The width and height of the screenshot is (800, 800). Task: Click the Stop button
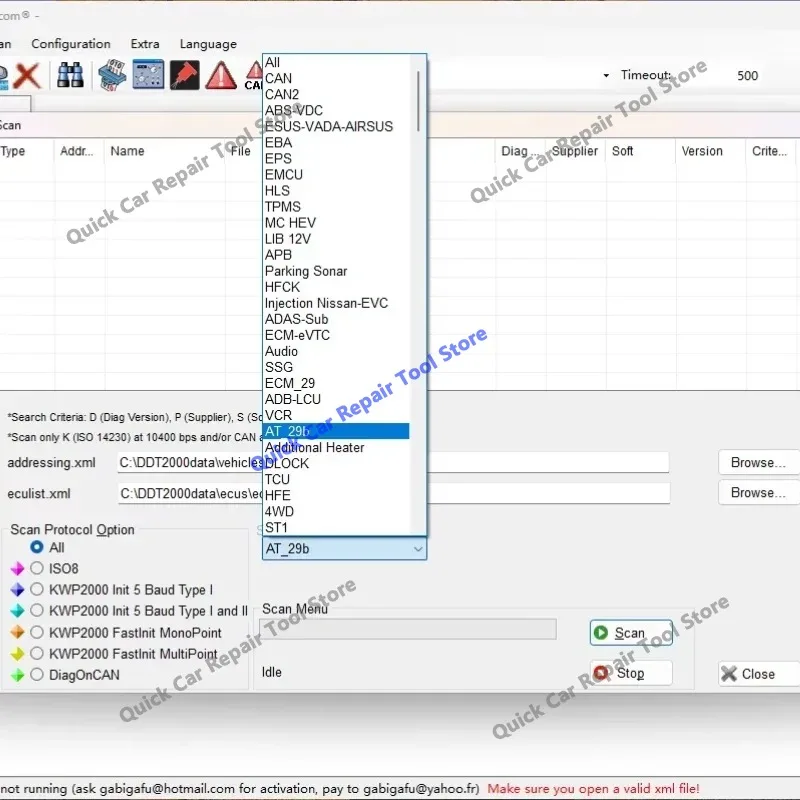631,673
